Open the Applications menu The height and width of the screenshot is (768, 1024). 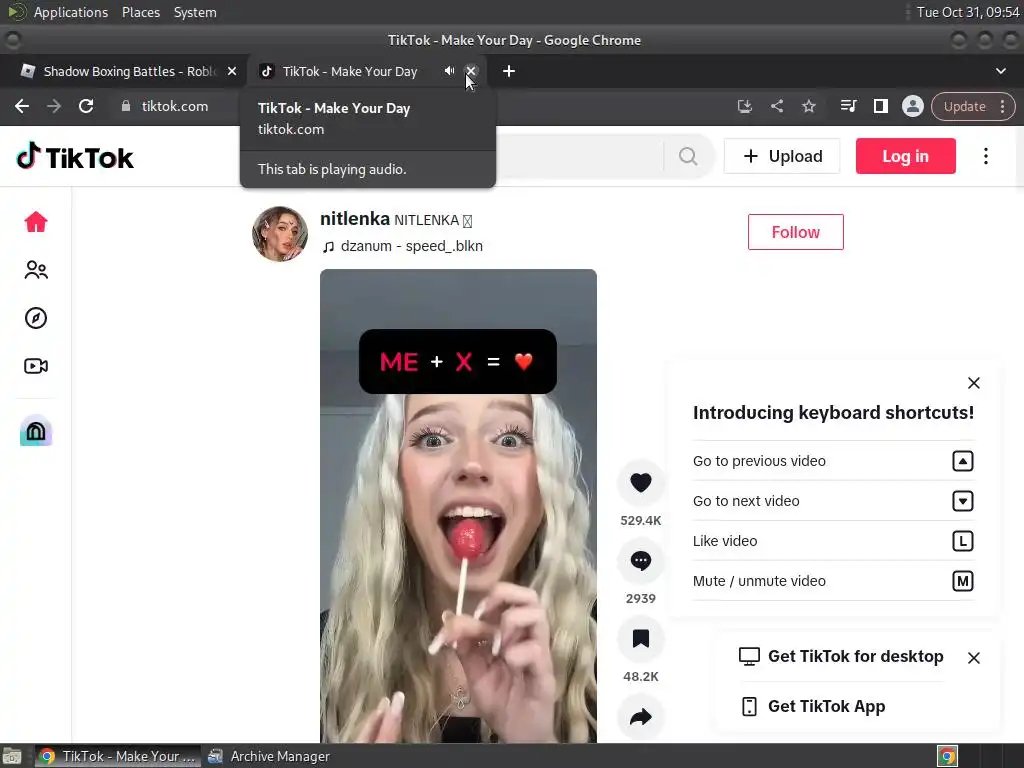pos(71,12)
